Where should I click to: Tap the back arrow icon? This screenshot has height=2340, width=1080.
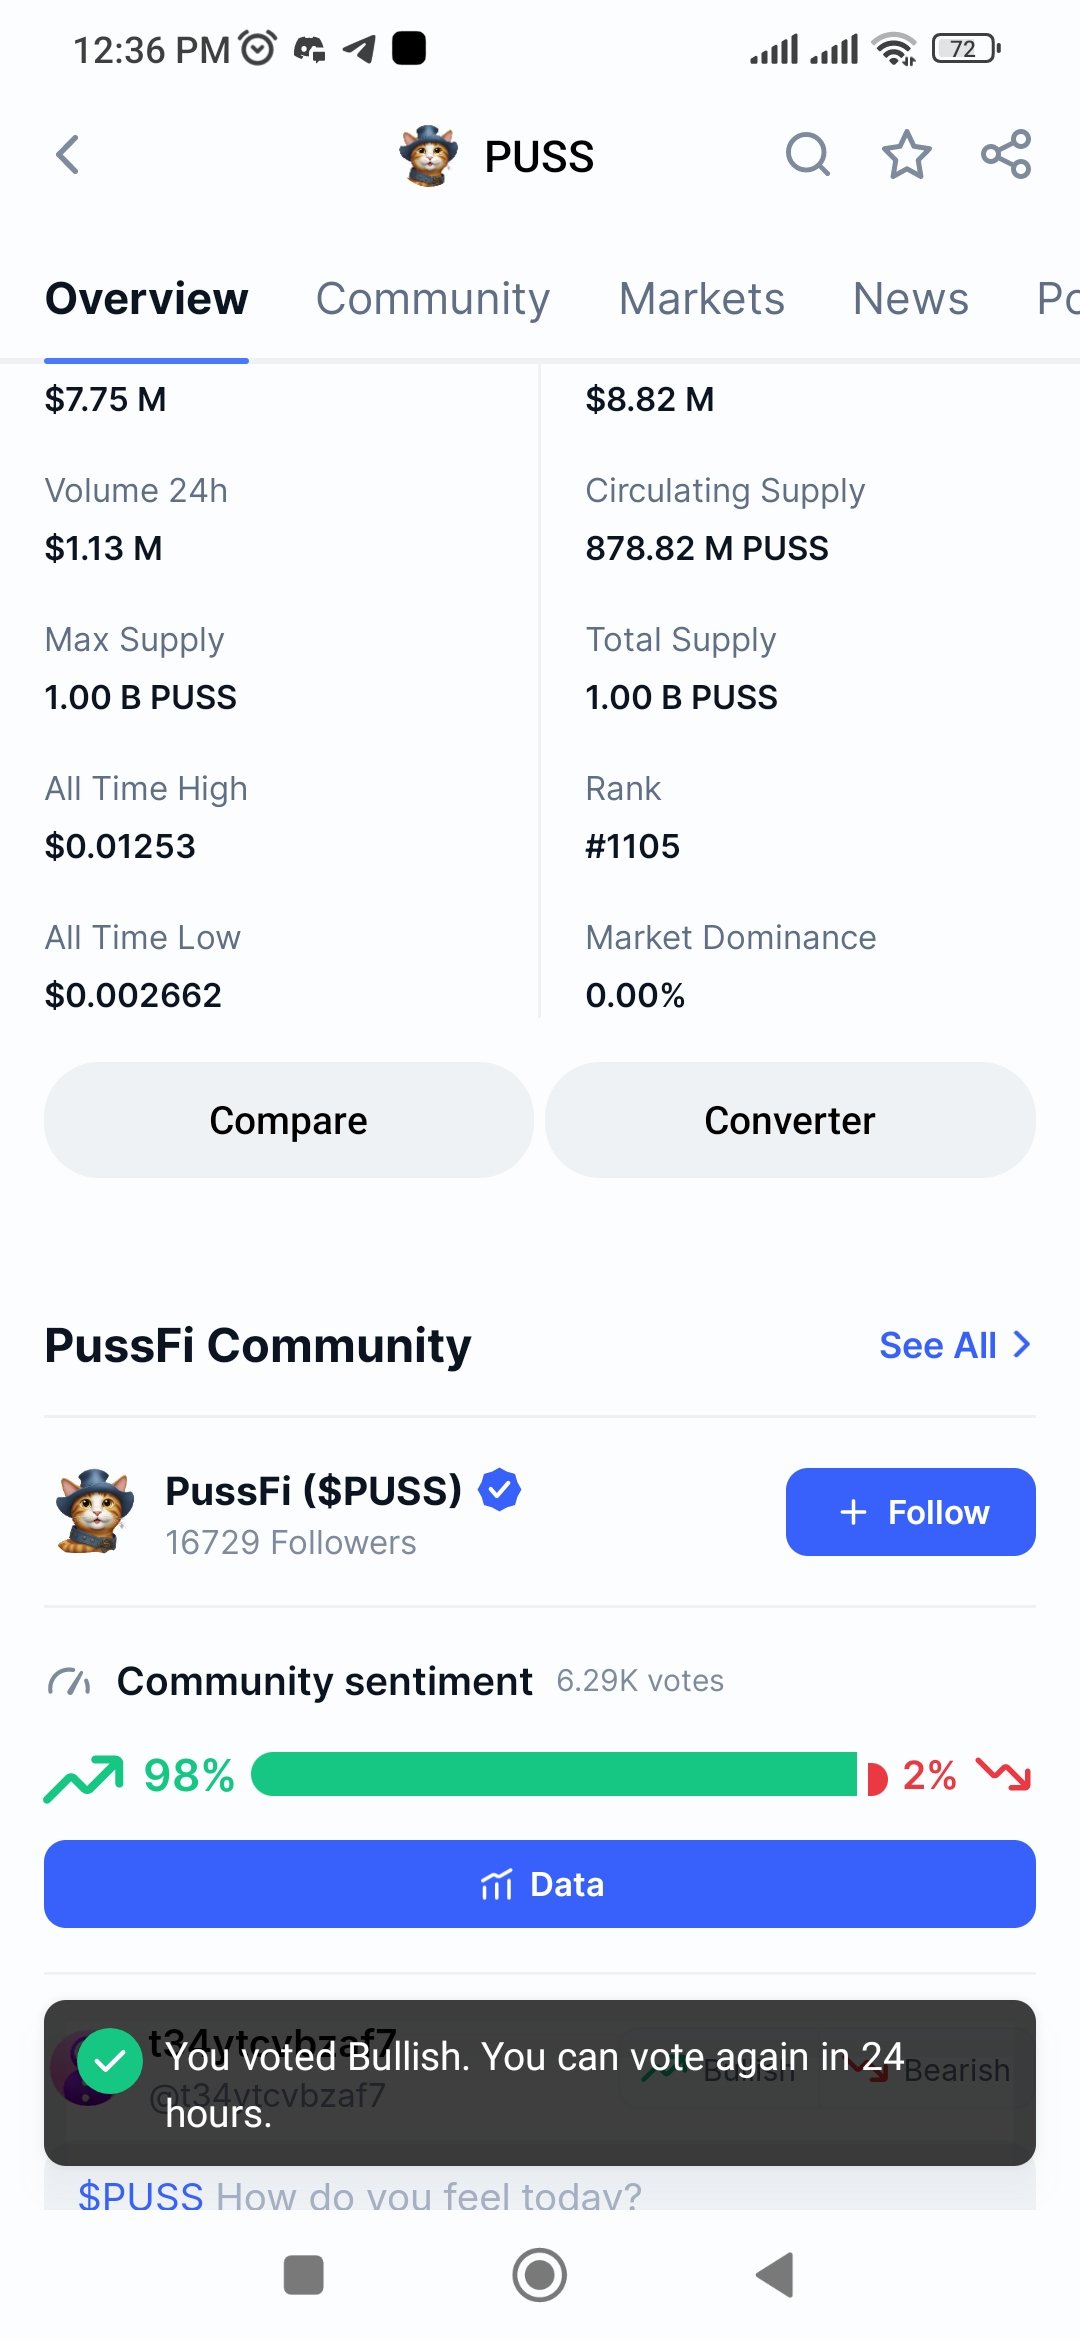point(67,155)
